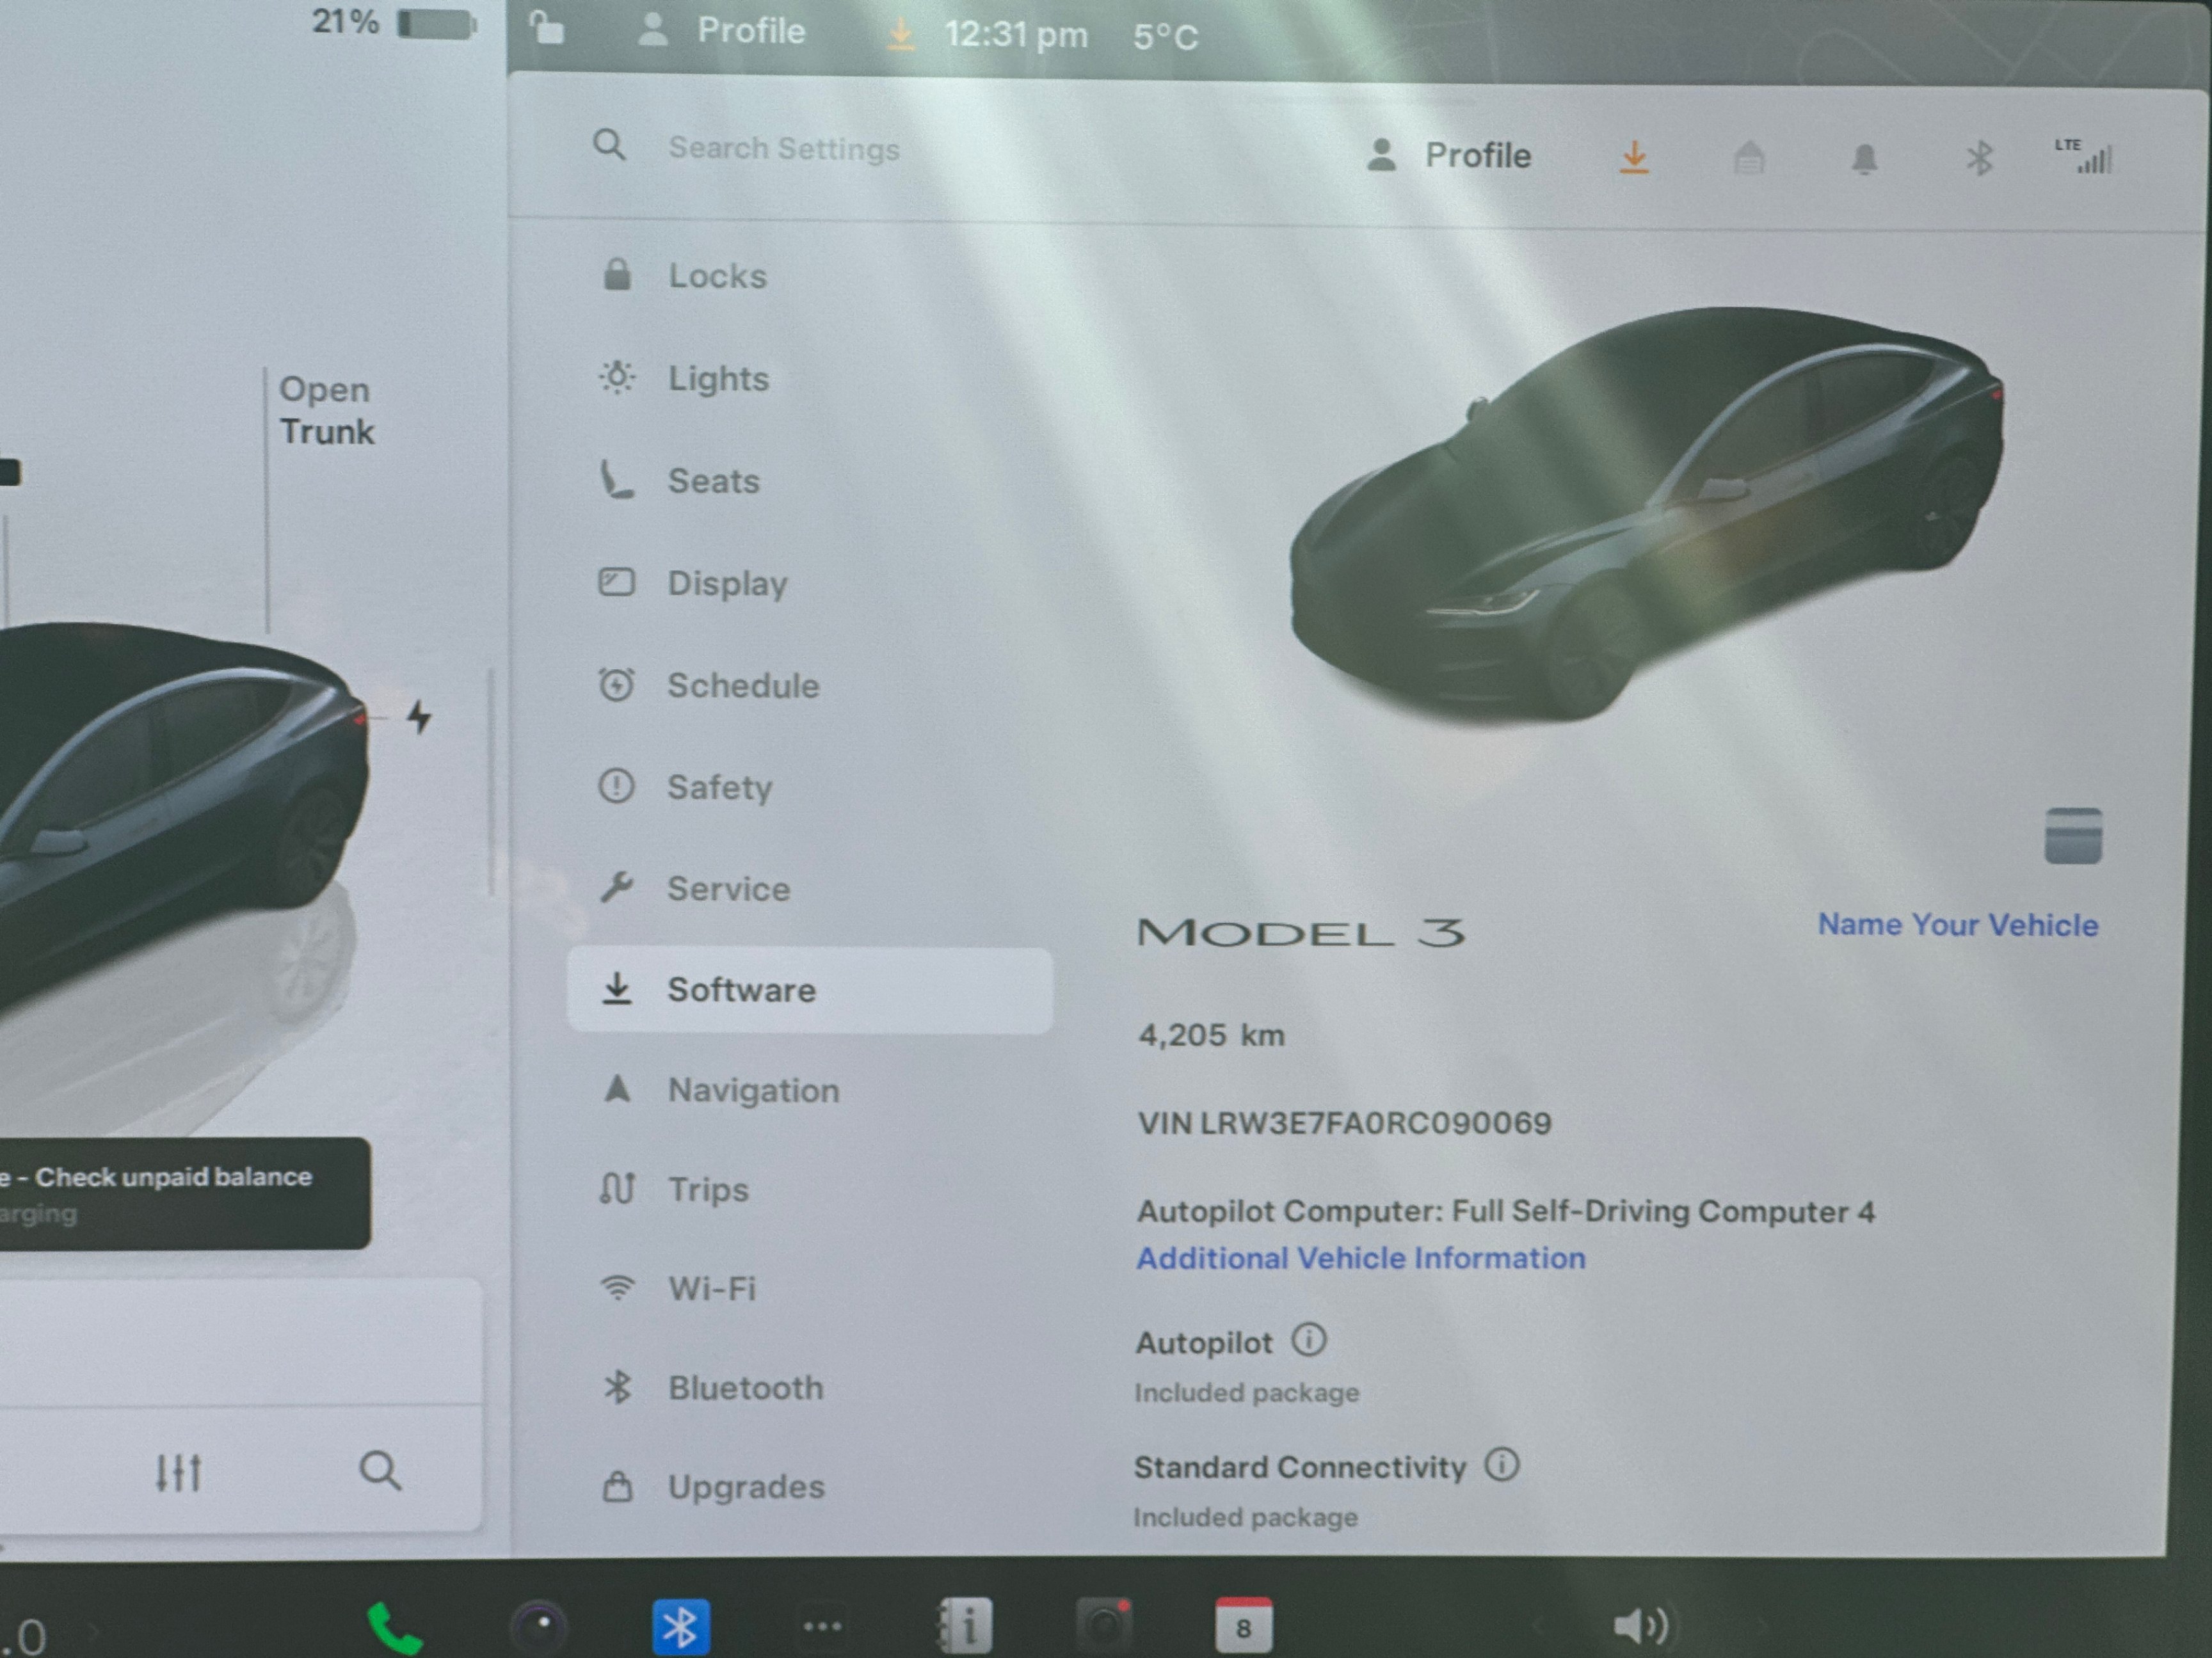Open the dashcam camera app icon
This screenshot has height=1658, width=2212.
[x=1104, y=1626]
